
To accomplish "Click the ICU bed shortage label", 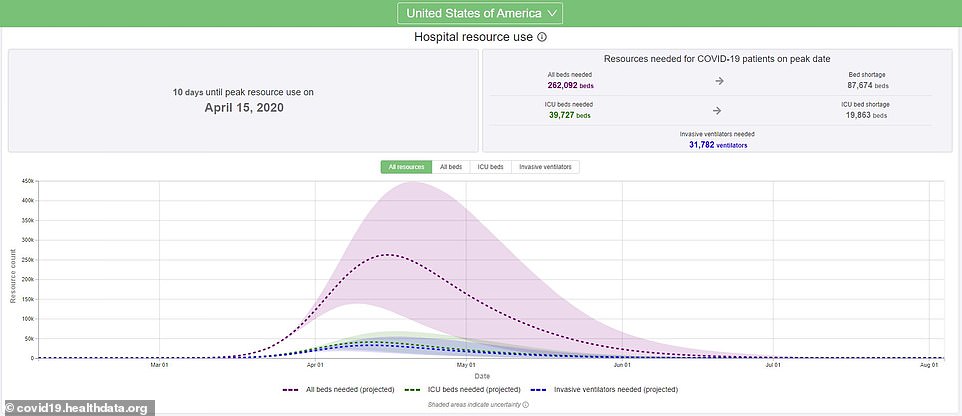I will click(x=865, y=104).
